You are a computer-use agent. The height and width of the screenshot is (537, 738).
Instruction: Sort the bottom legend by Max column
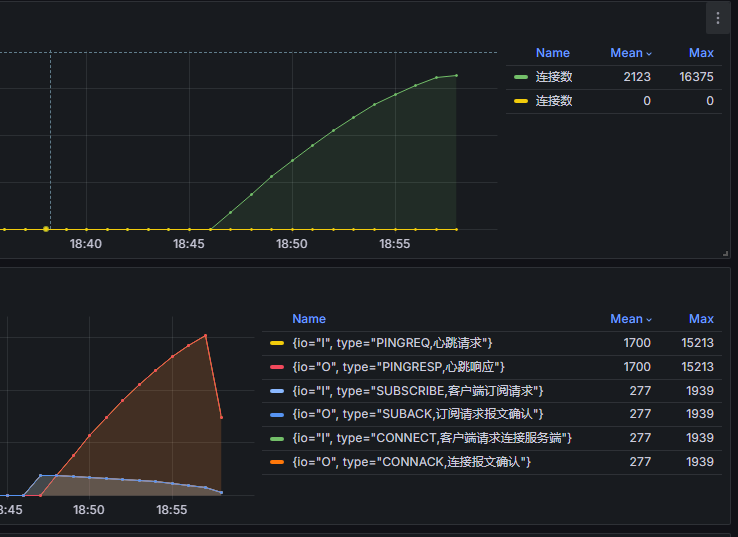[701, 319]
